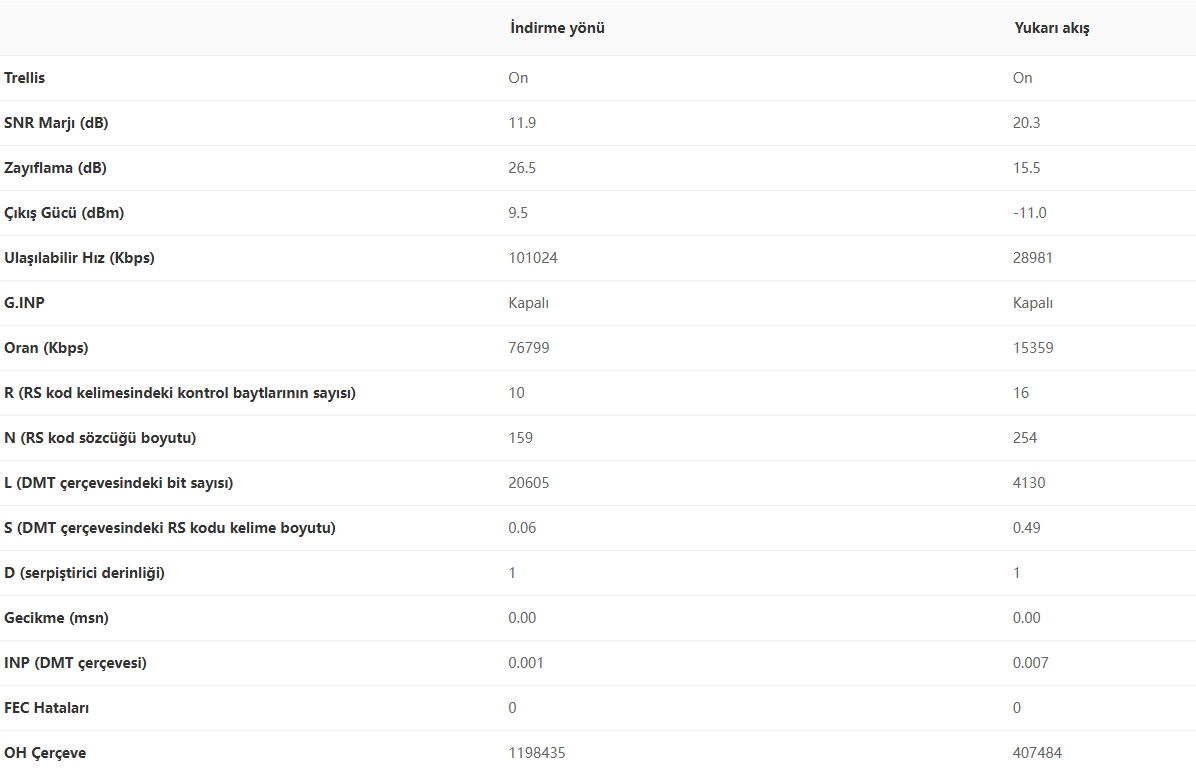The image size is (1196, 772).
Task: Click the Yukarı akış column header
Action: pyautogui.click(x=1051, y=28)
